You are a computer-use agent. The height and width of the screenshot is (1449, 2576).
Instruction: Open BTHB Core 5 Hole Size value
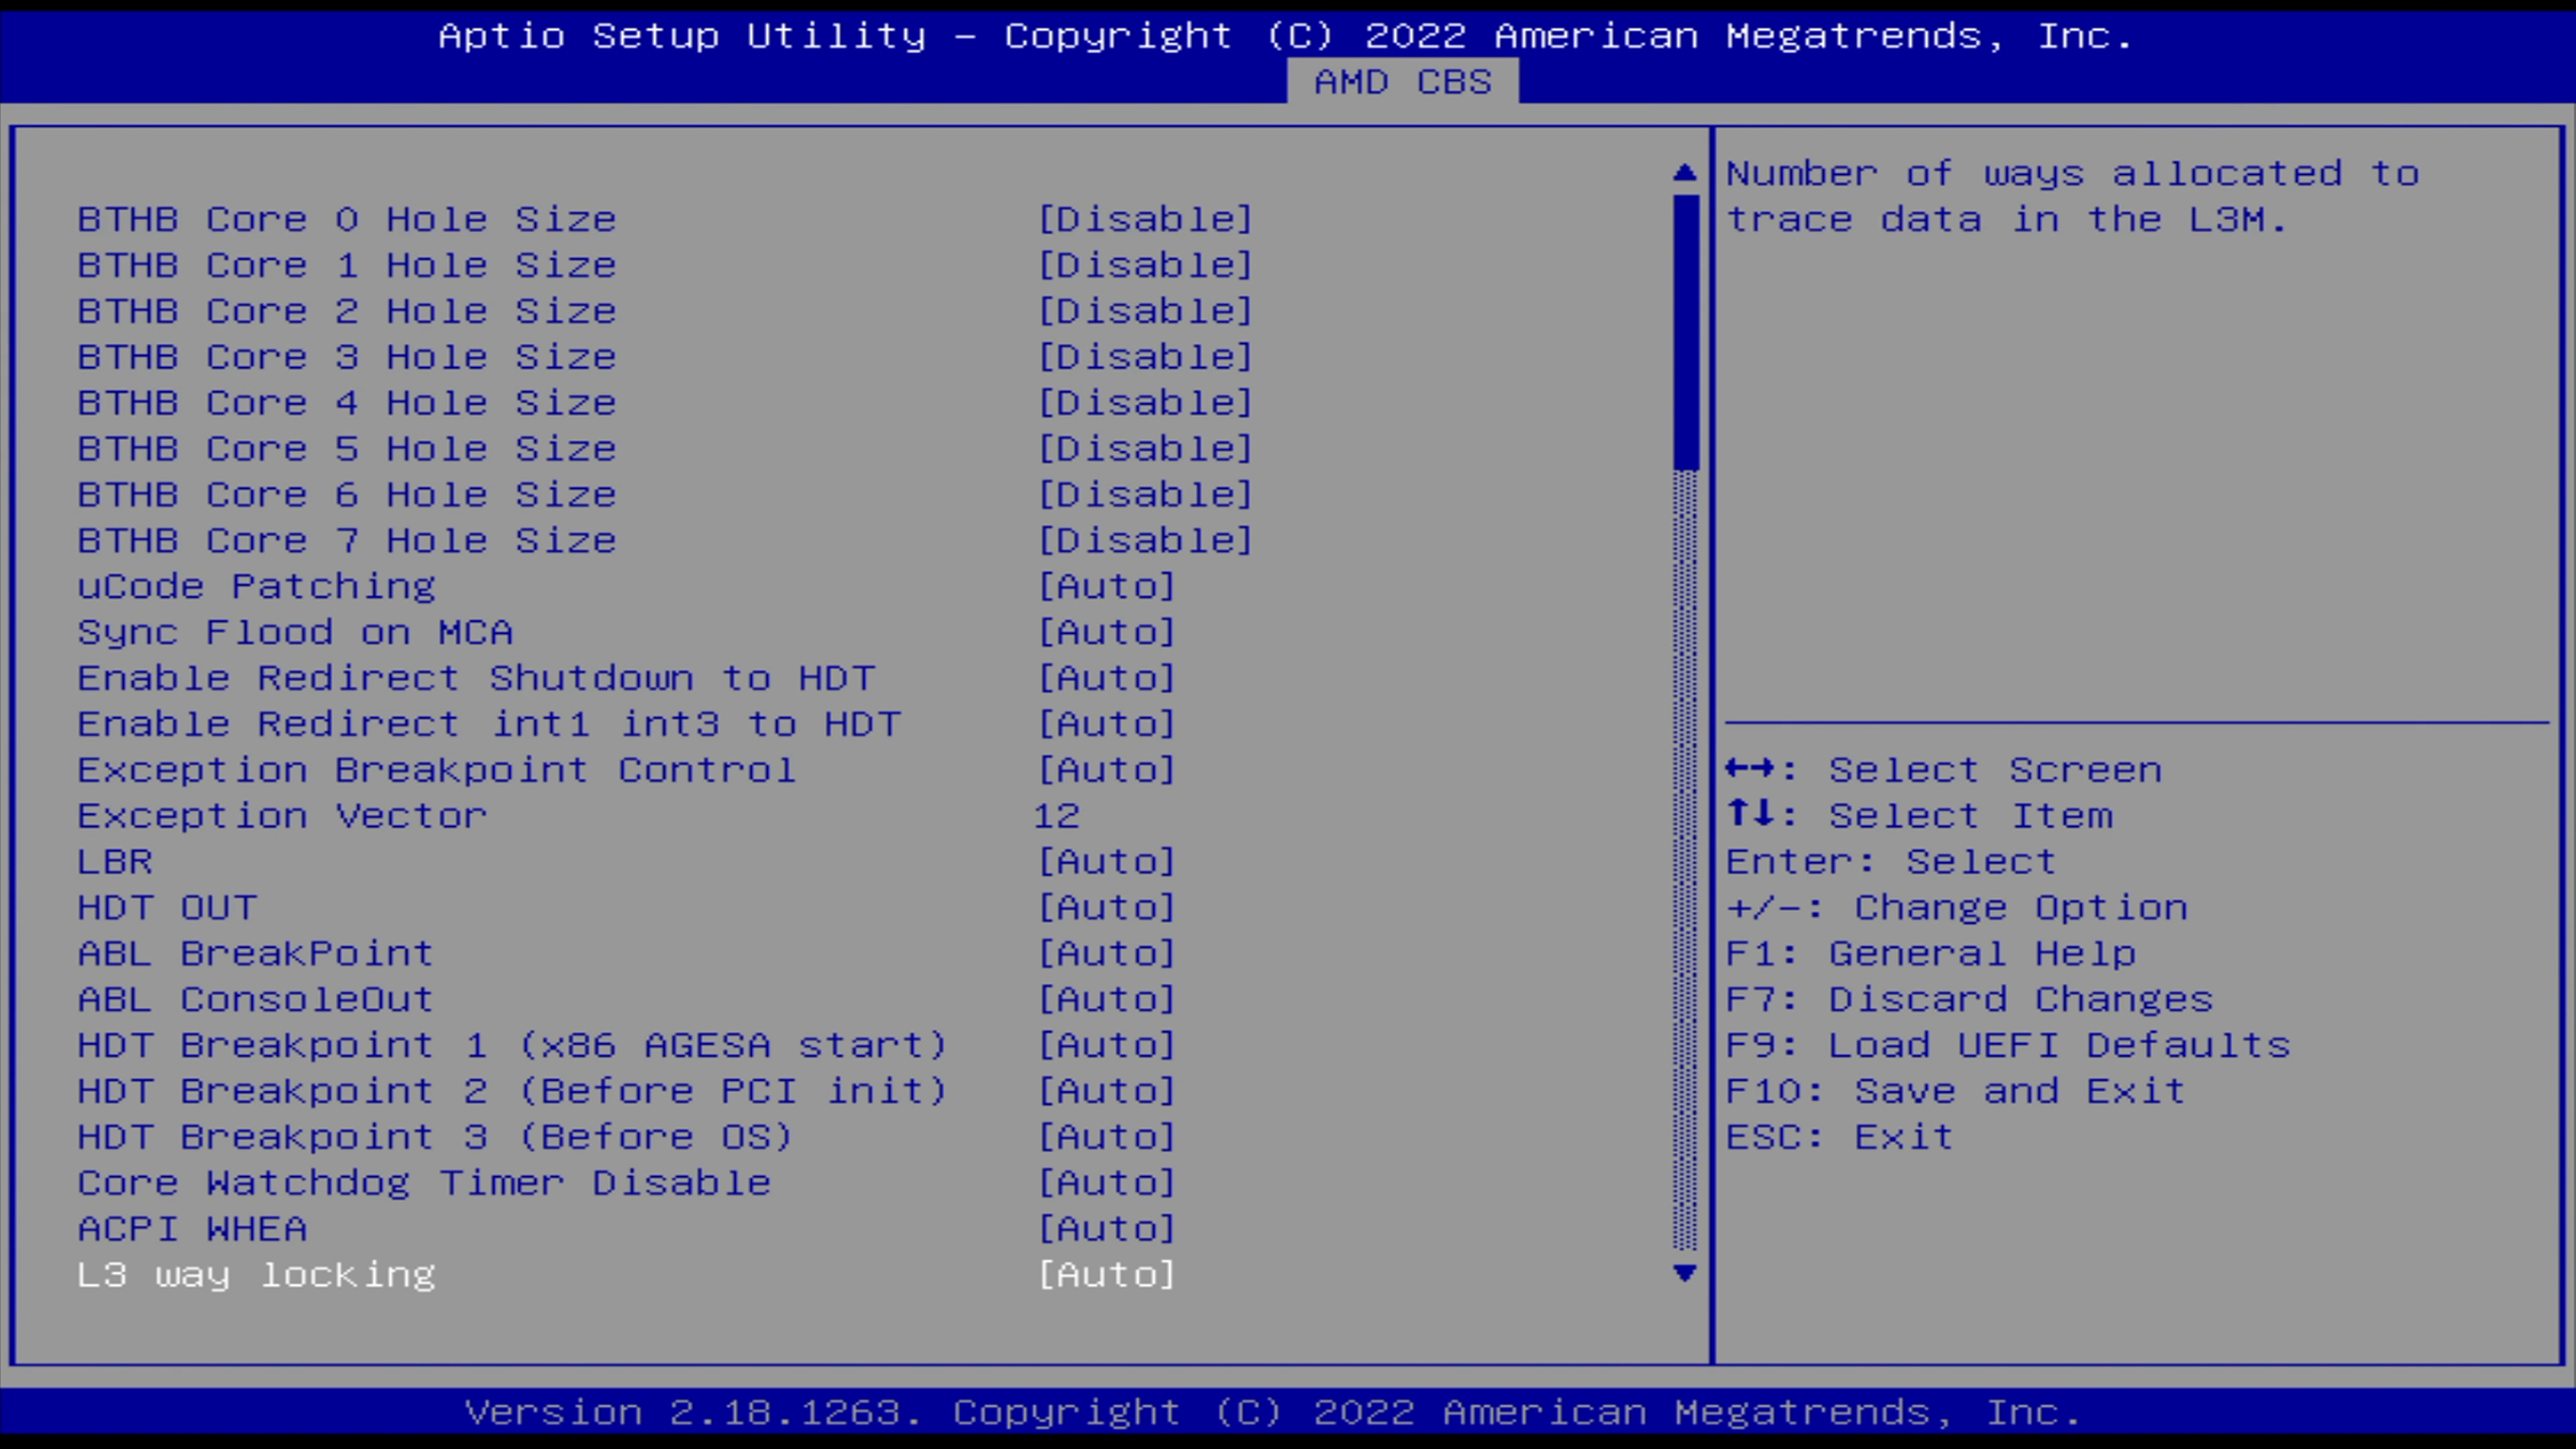[x=1145, y=449]
